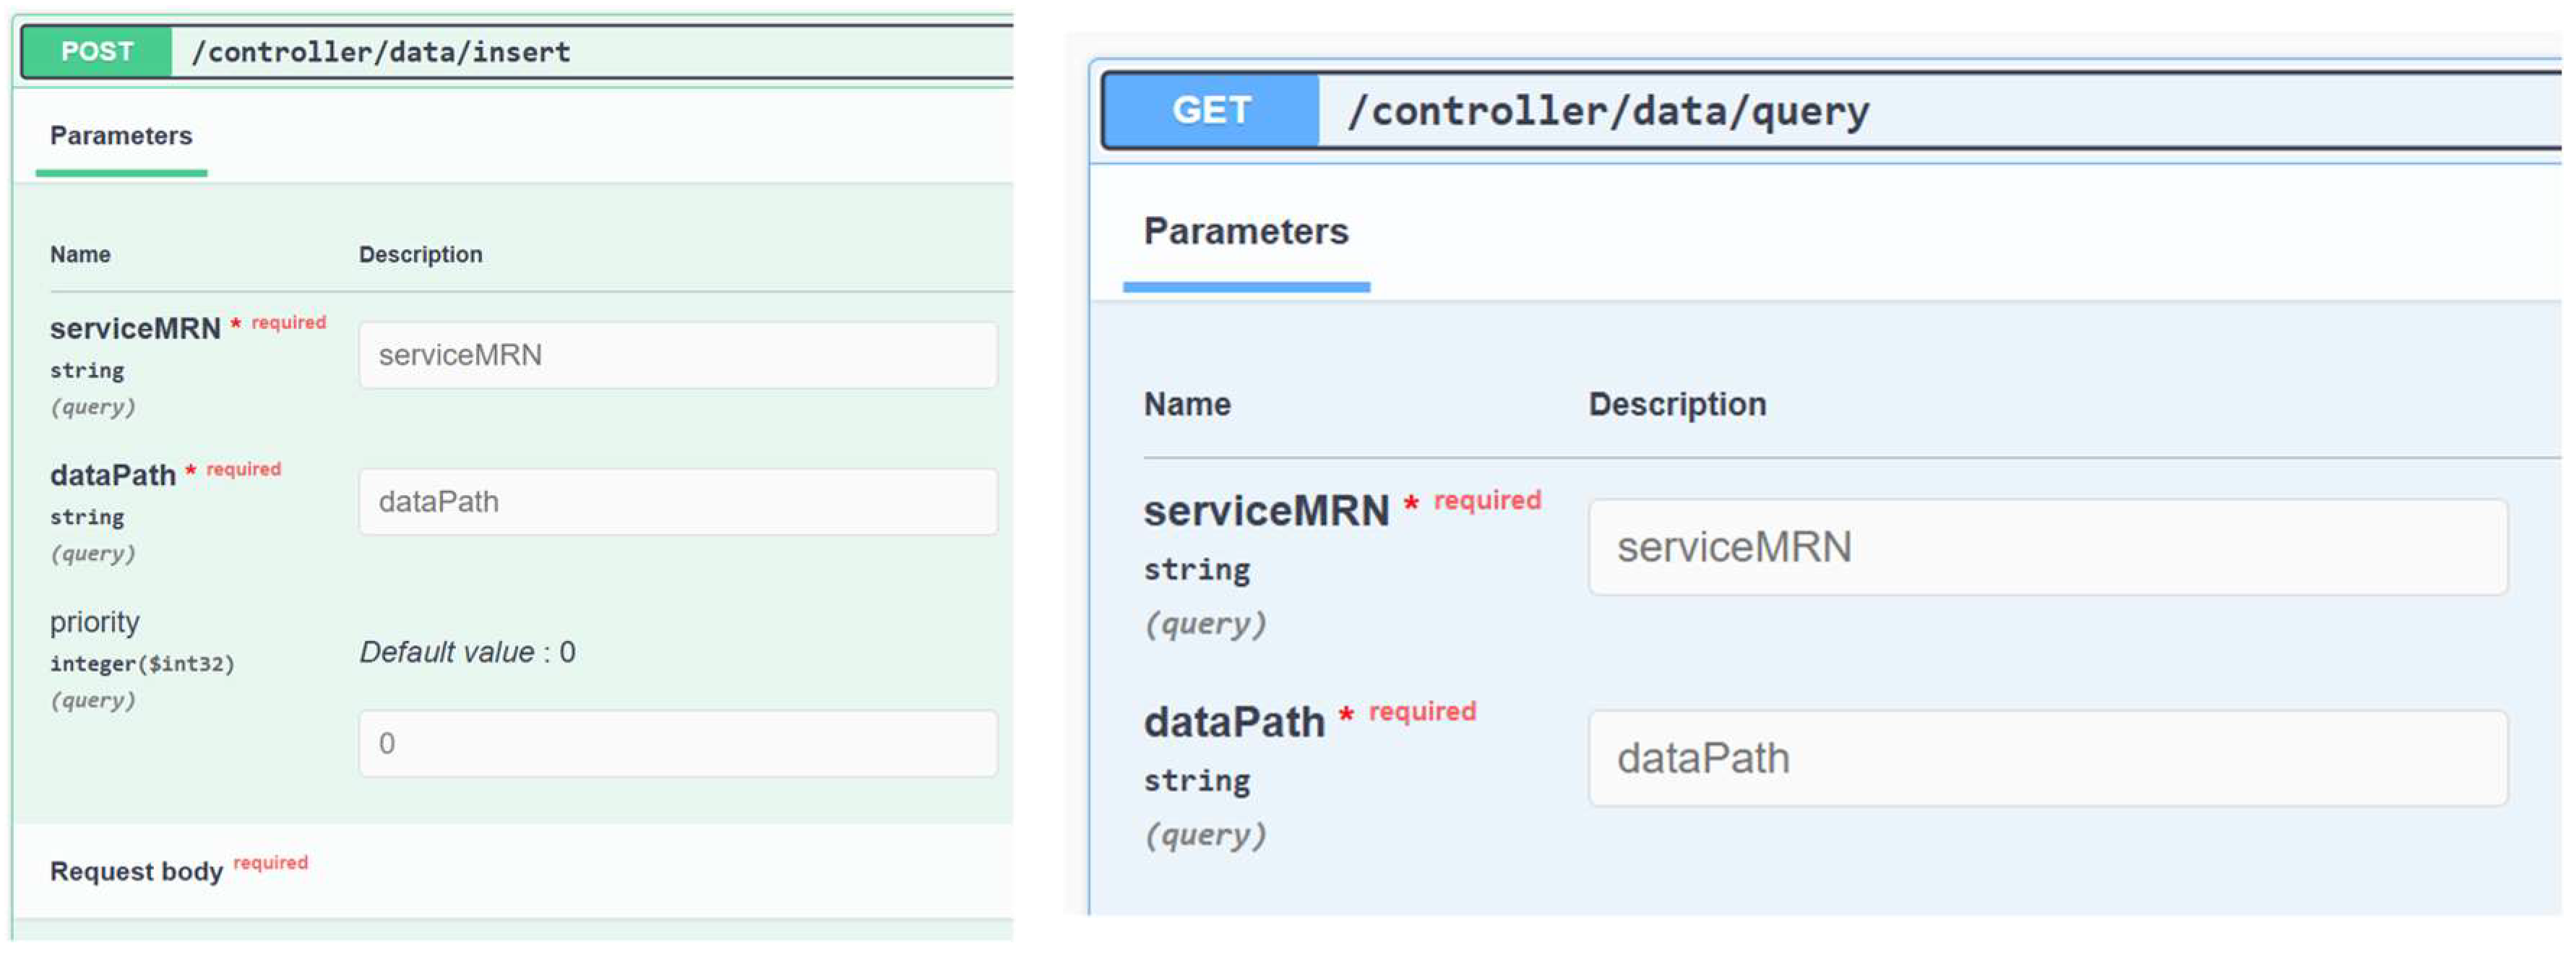The width and height of the screenshot is (2576, 956).
Task: Click the Name column header in POST panel
Action: click(x=80, y=254)
